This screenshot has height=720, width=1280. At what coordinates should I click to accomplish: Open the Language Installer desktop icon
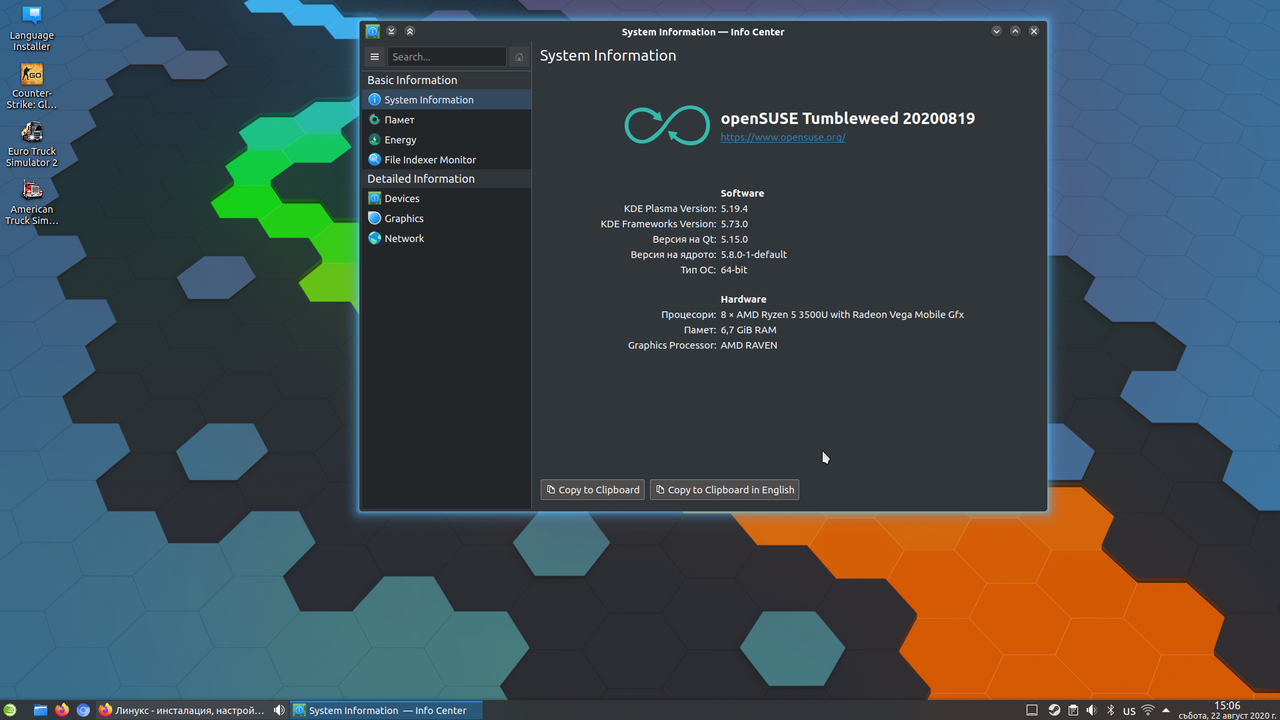pyautogui.click(x=32, y=28)
